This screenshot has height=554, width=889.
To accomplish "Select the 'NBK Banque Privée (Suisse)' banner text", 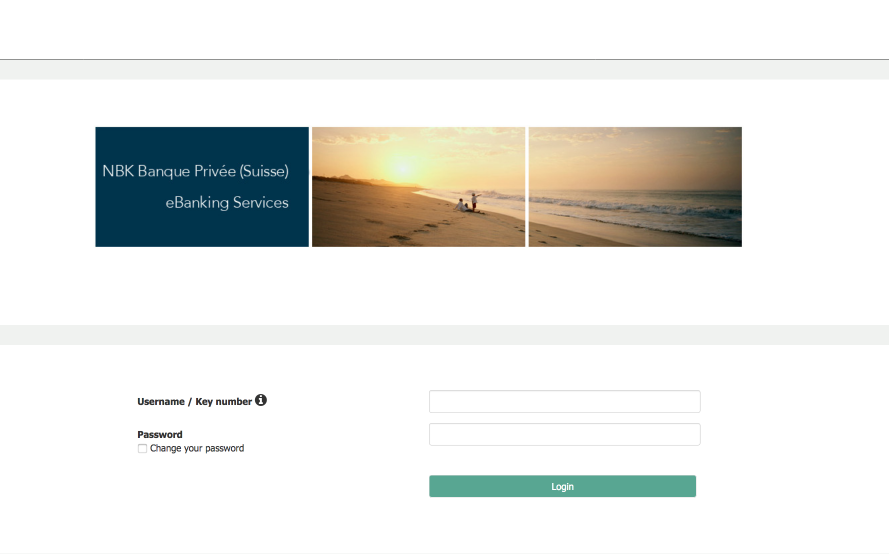I will [196, 171].
